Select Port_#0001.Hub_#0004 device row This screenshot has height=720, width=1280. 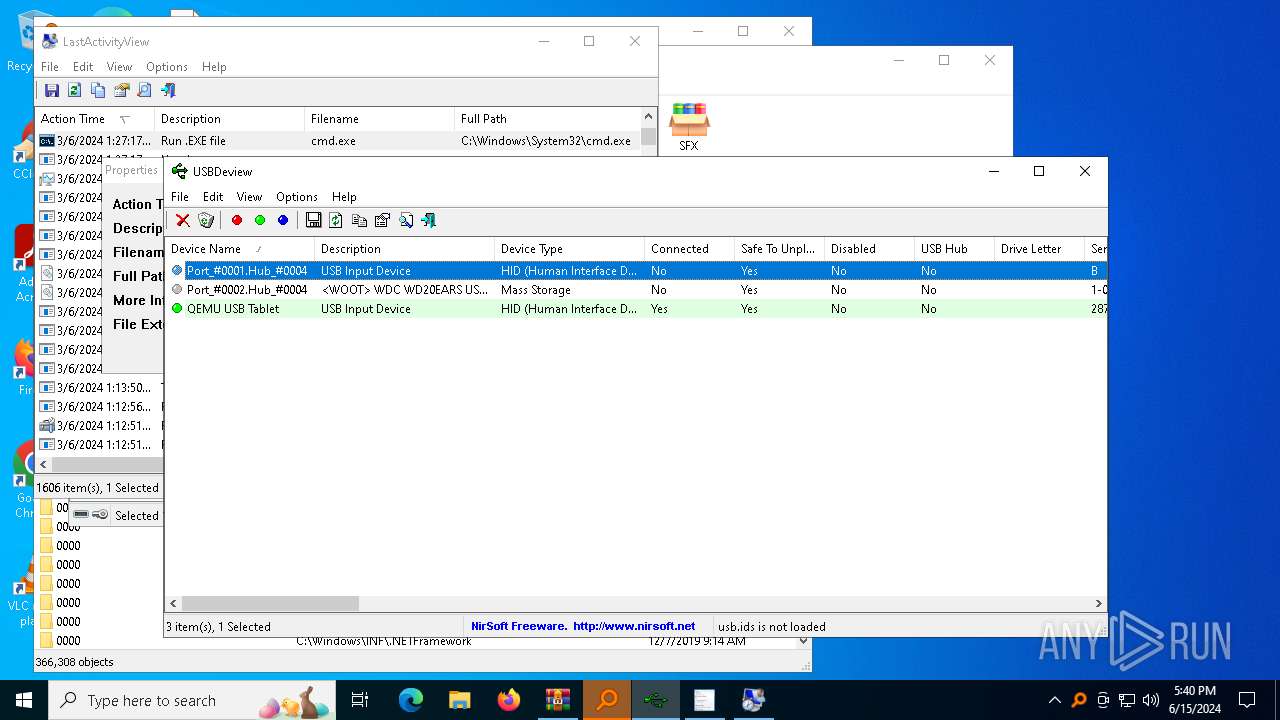tap(636, 271)
